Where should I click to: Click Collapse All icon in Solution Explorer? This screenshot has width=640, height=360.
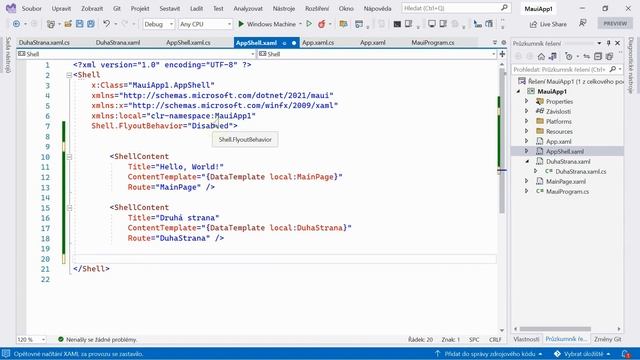click(x=598, y=56)
